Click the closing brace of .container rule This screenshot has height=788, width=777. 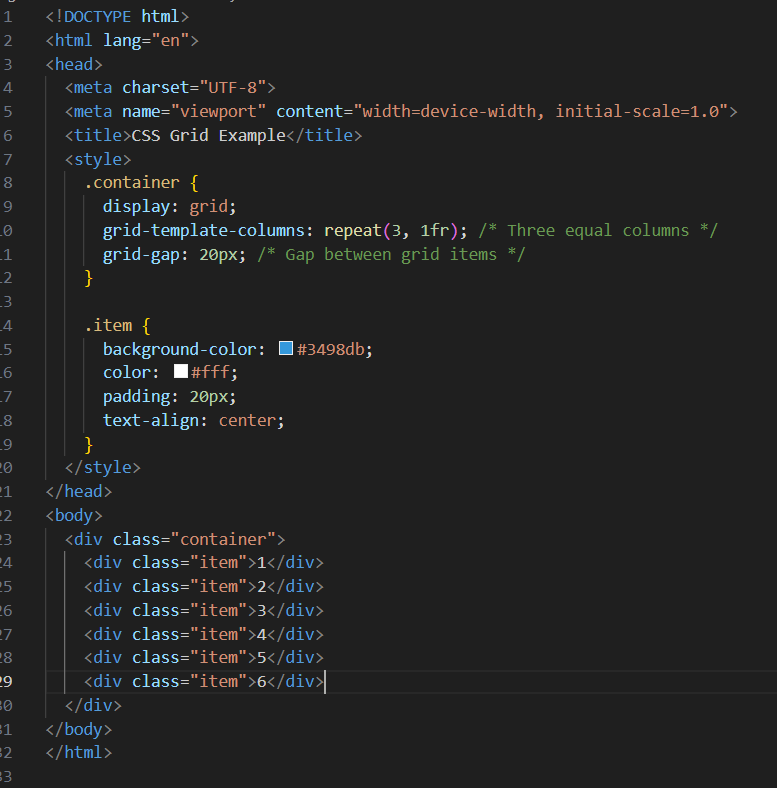[89, 278]
